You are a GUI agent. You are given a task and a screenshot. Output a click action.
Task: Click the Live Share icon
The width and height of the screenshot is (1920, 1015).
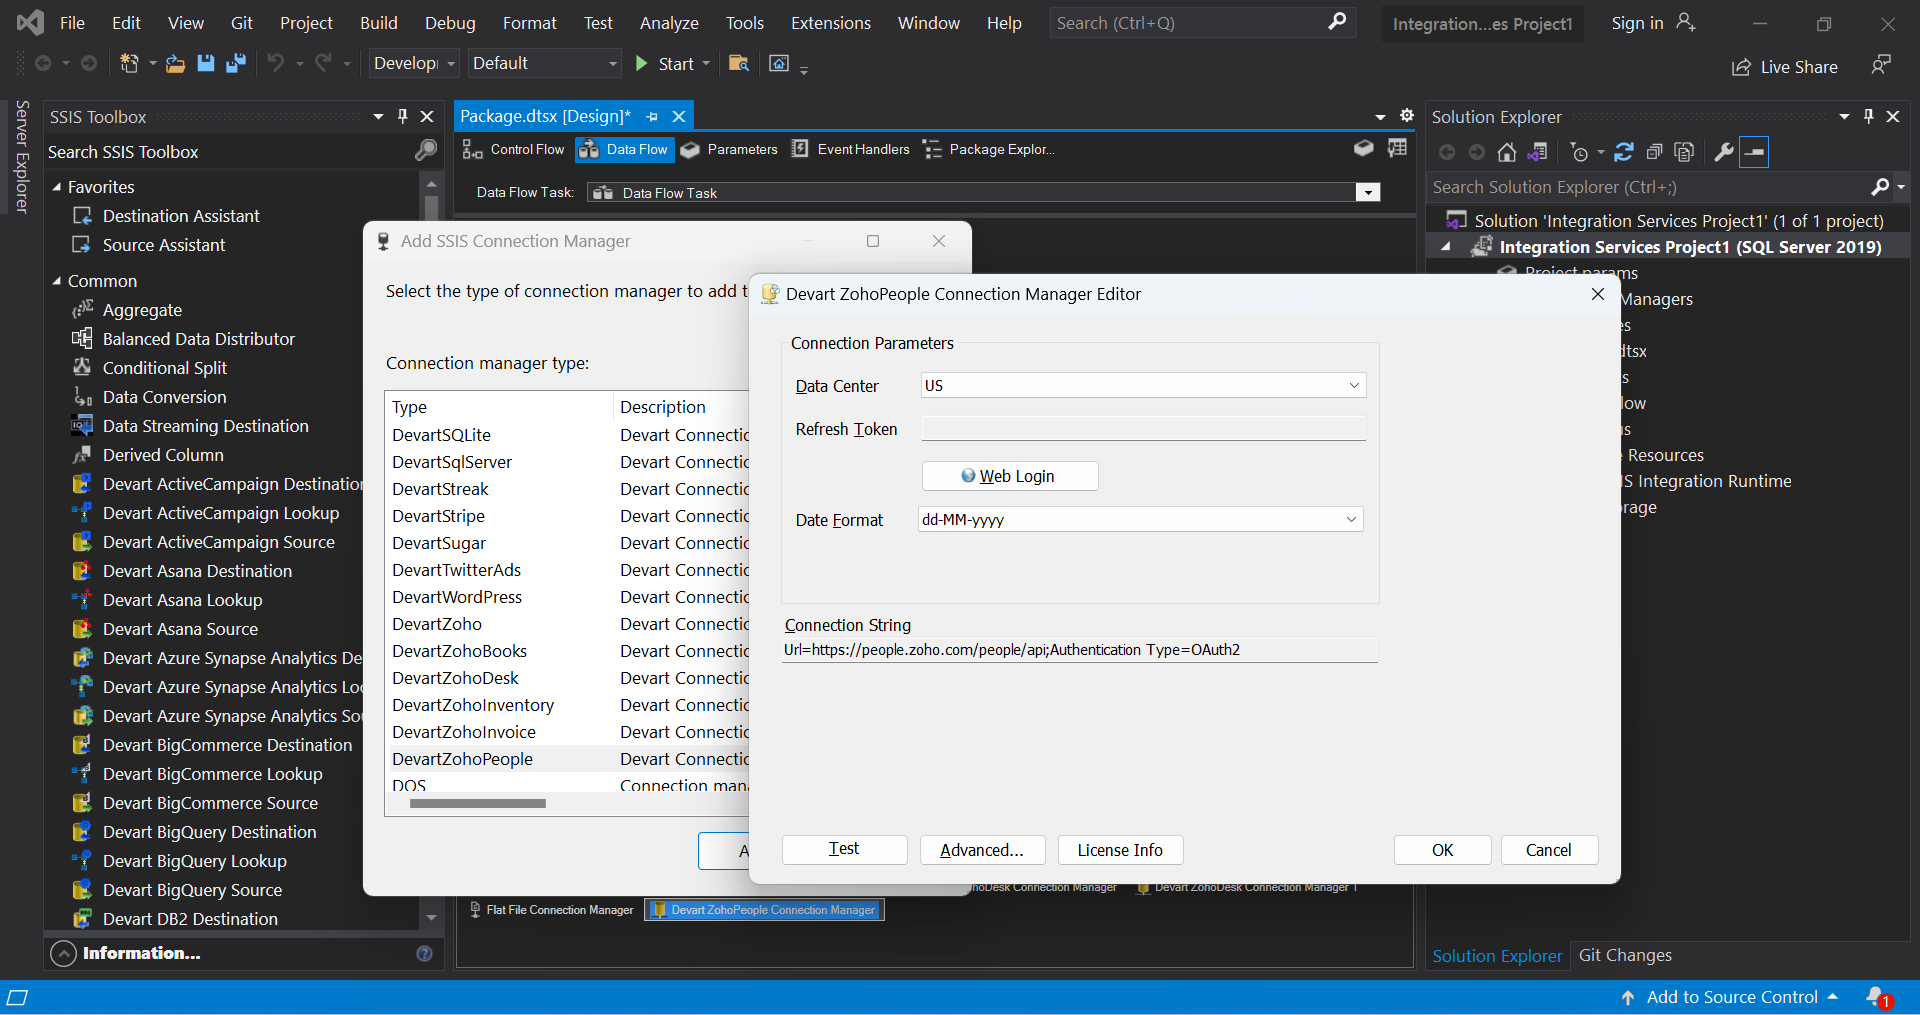(1741, 67)
